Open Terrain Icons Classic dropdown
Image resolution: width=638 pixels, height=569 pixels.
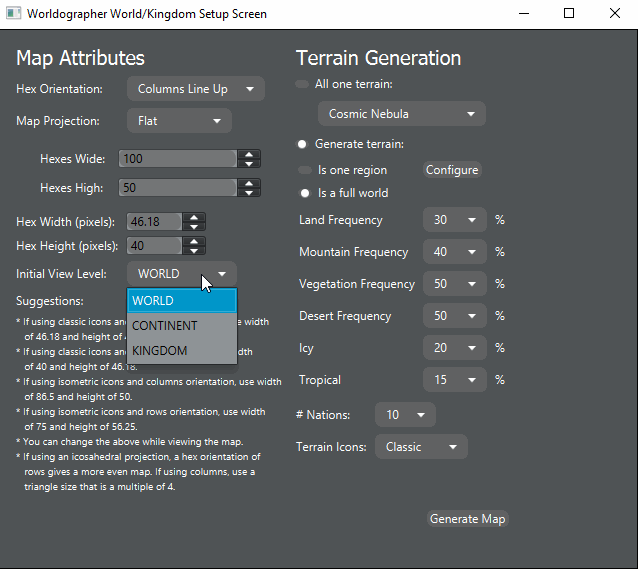pos(421,447)
